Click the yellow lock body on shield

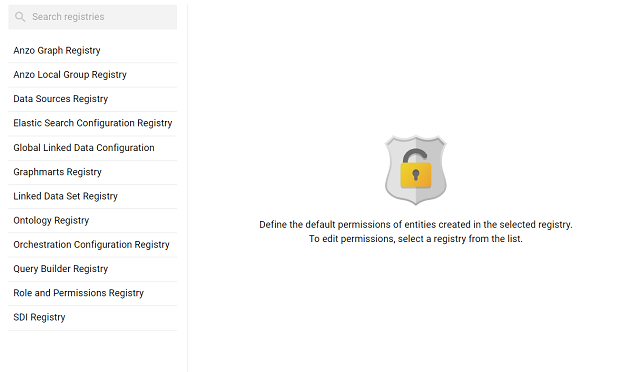coord(416,175)
